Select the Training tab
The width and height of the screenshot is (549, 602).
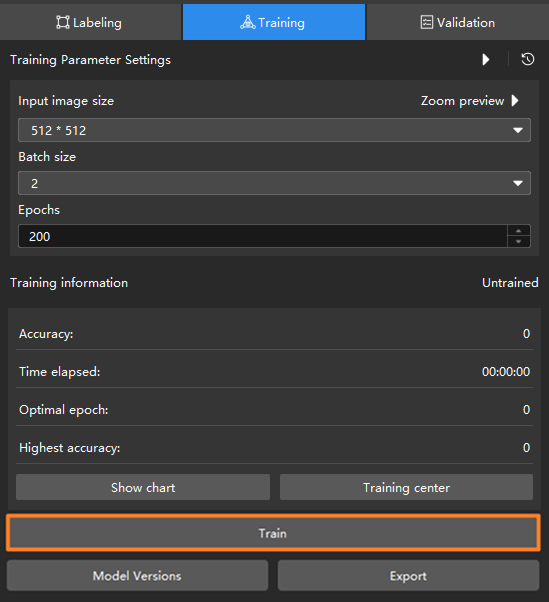point(274,22)
